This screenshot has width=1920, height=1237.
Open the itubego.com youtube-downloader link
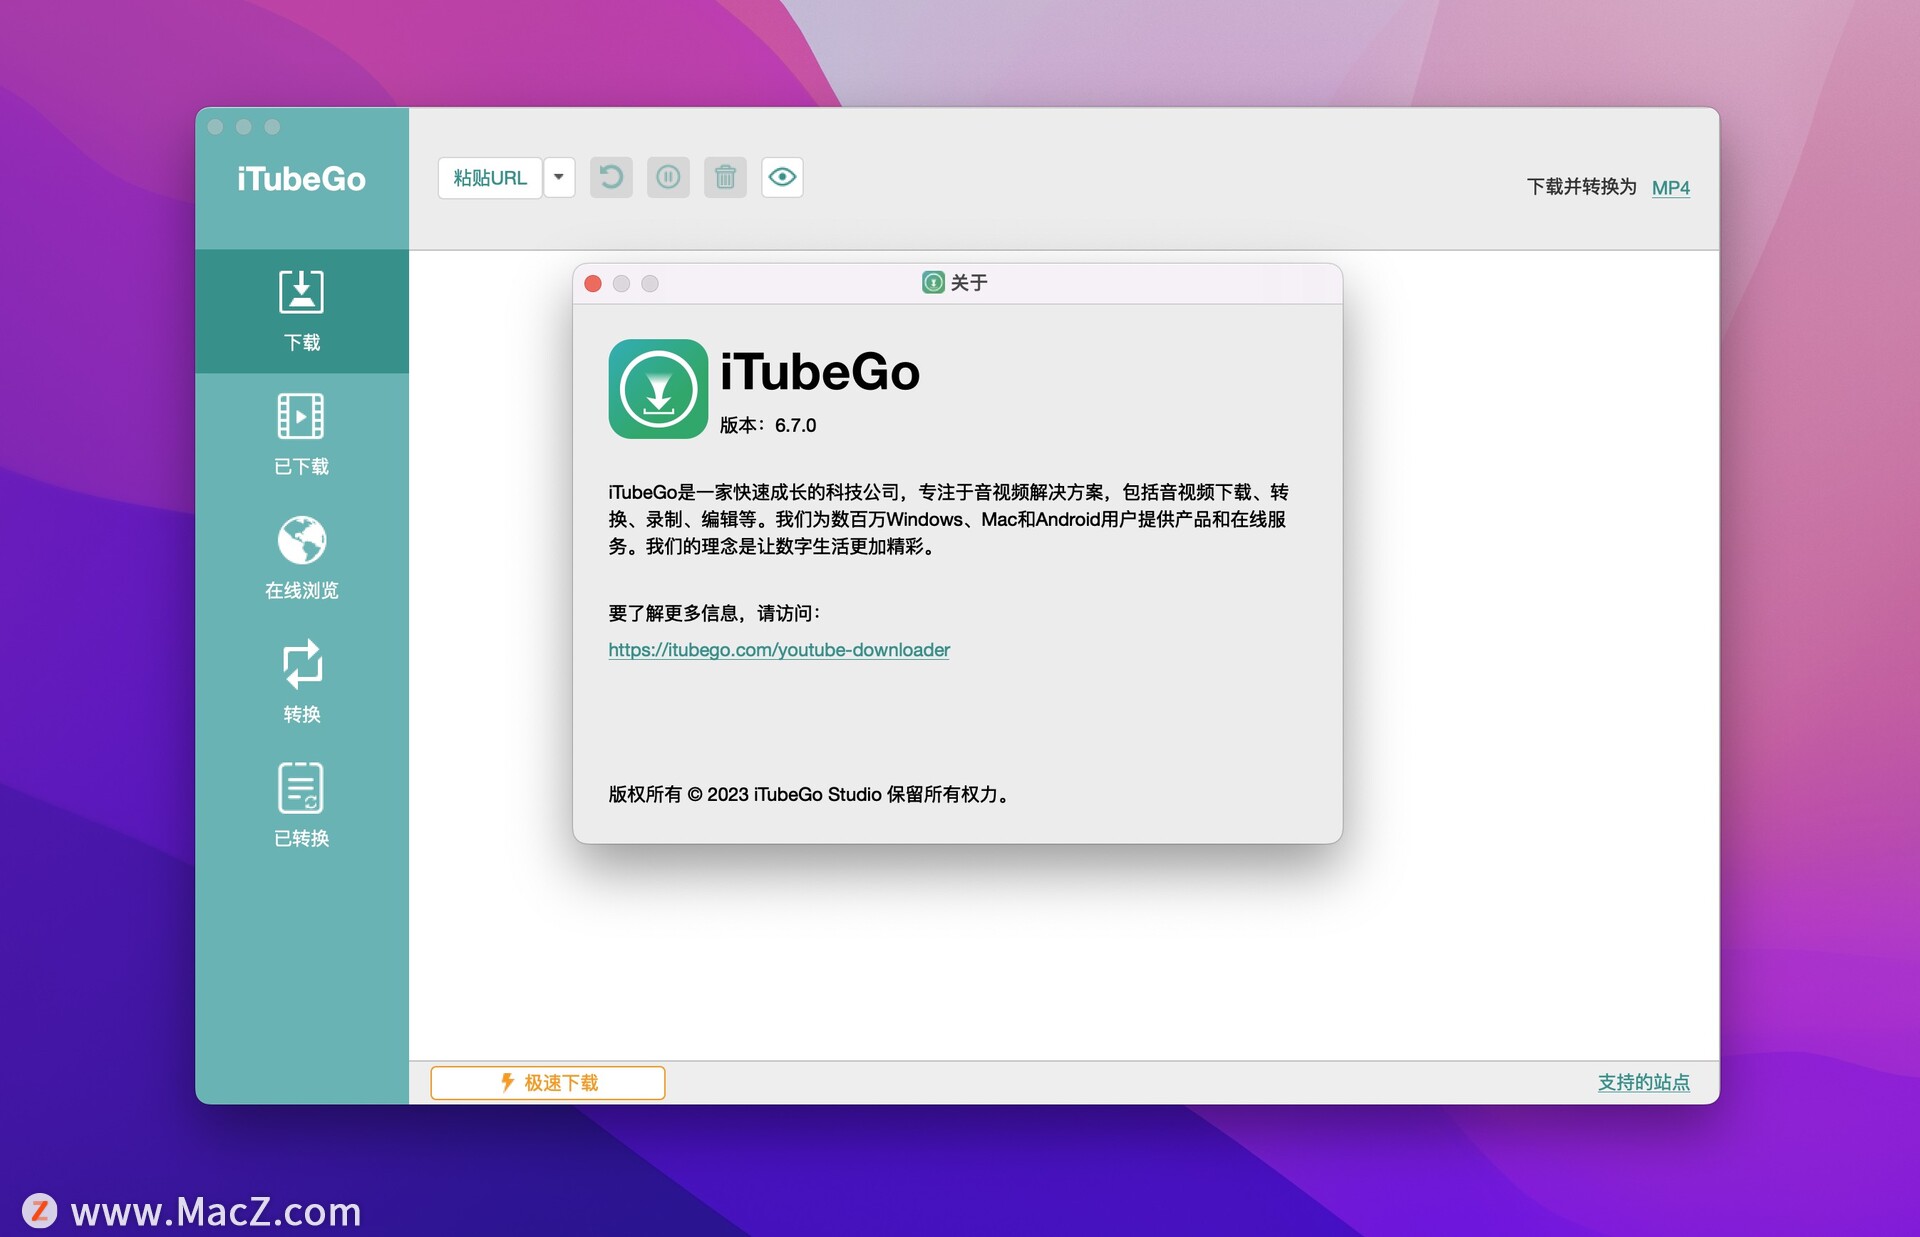[779, 650]
